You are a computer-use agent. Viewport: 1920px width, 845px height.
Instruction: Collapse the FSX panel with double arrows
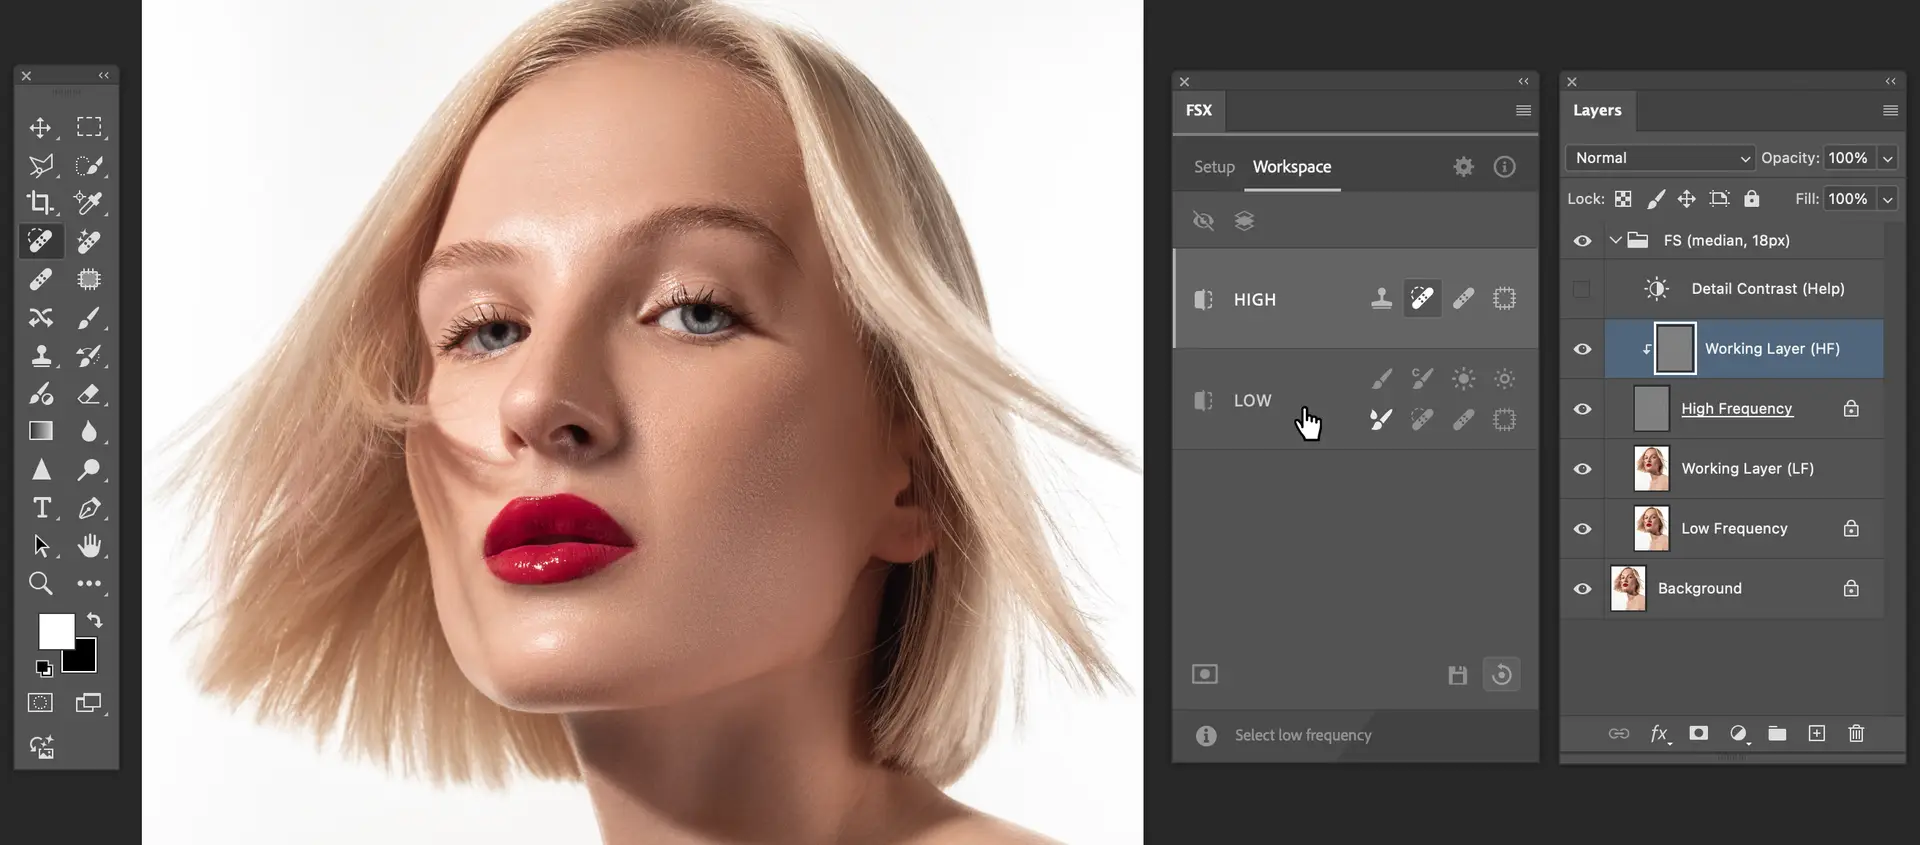click(1523, 82)
